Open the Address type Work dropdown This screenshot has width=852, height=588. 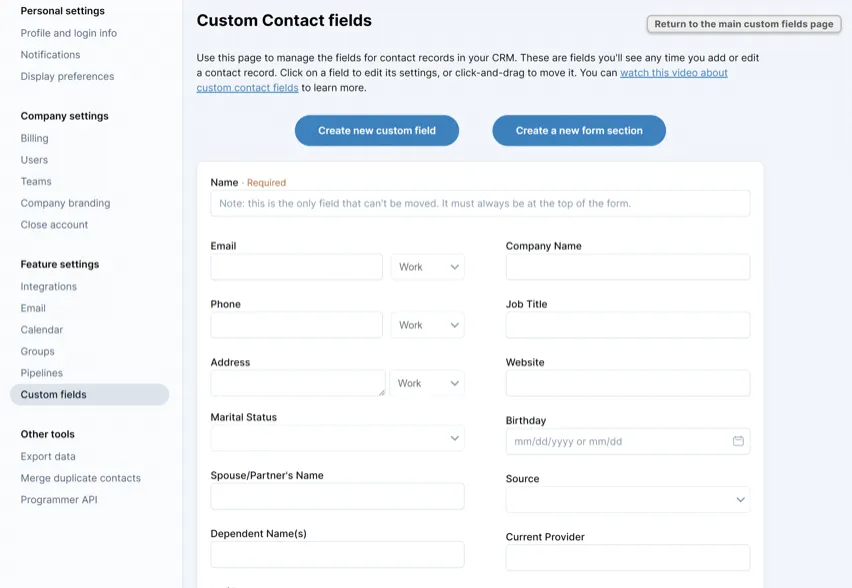(427, 382)
